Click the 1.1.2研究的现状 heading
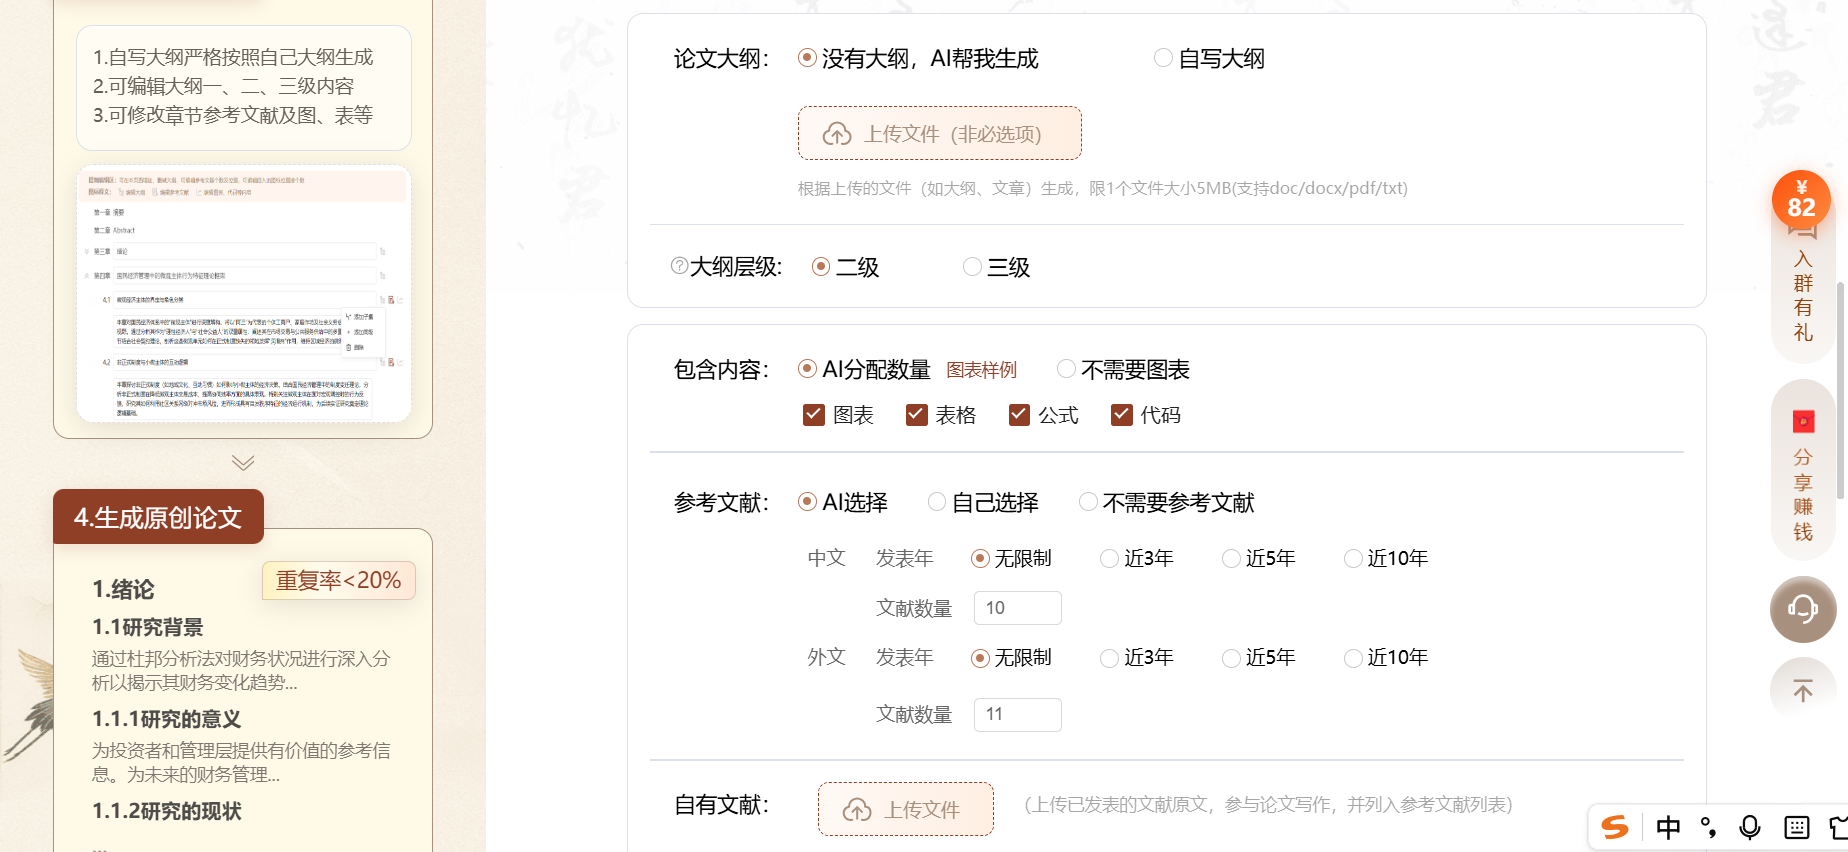 click(167, 811)
